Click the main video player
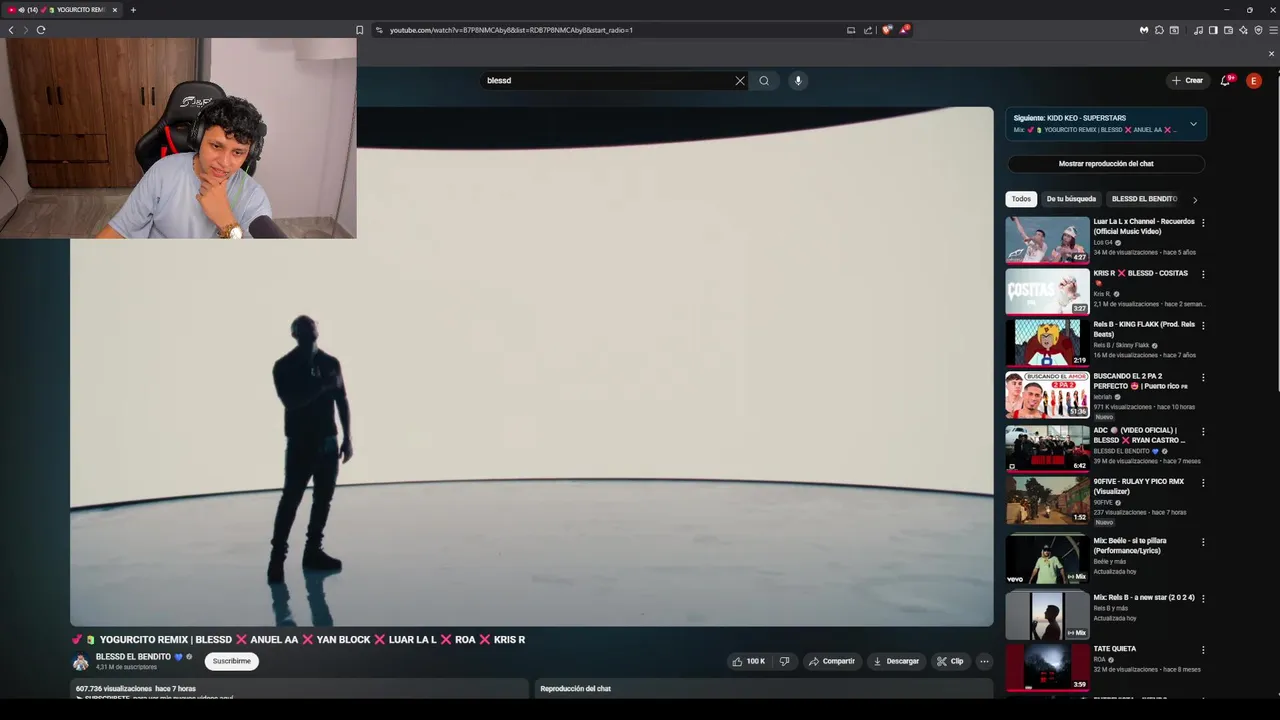Screen dimensions: 1280x720 pyautogui.click(x=532, y=367)
